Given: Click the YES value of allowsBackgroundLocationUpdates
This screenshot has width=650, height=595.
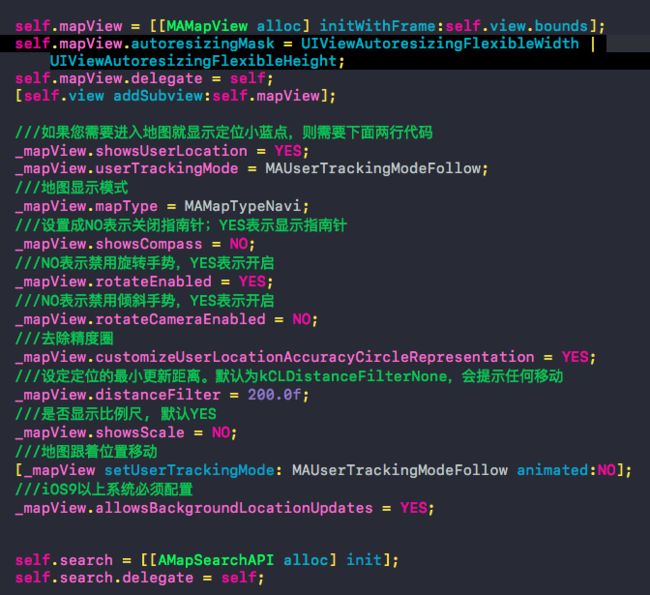Looking at the screenshot, I should click(413, 508).
